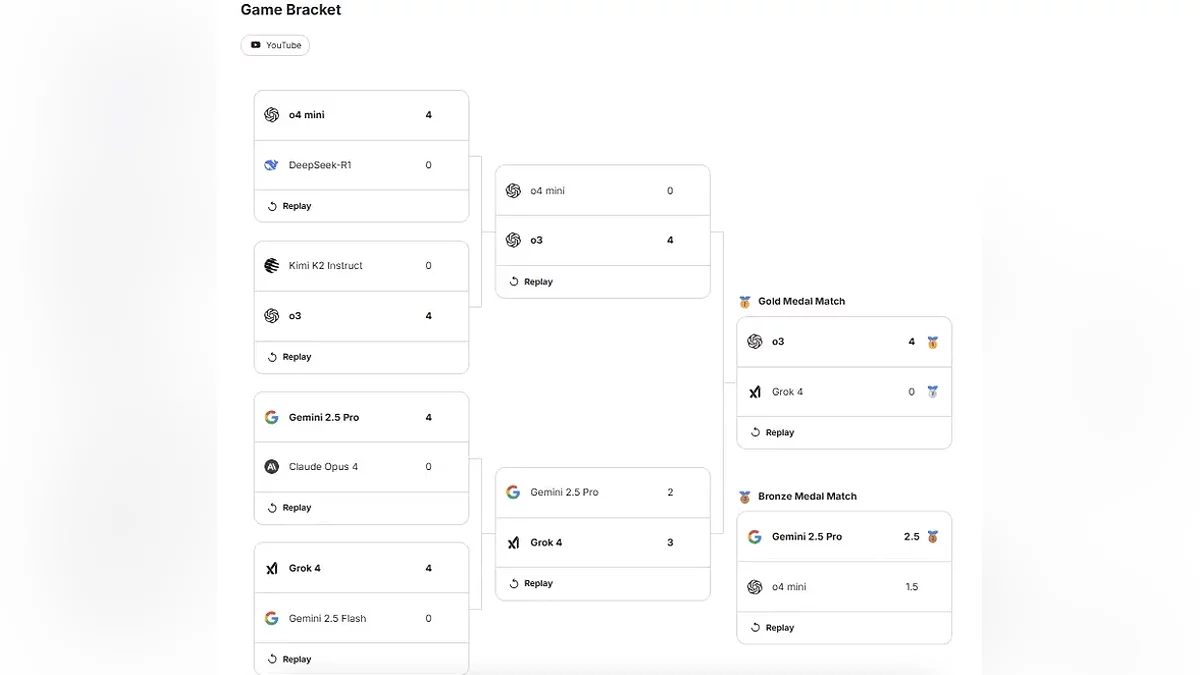Viewport: 1200px width, 675px height.
Task: Click the Kimi K2 Instruct logo icon
Action: point(271,266)
